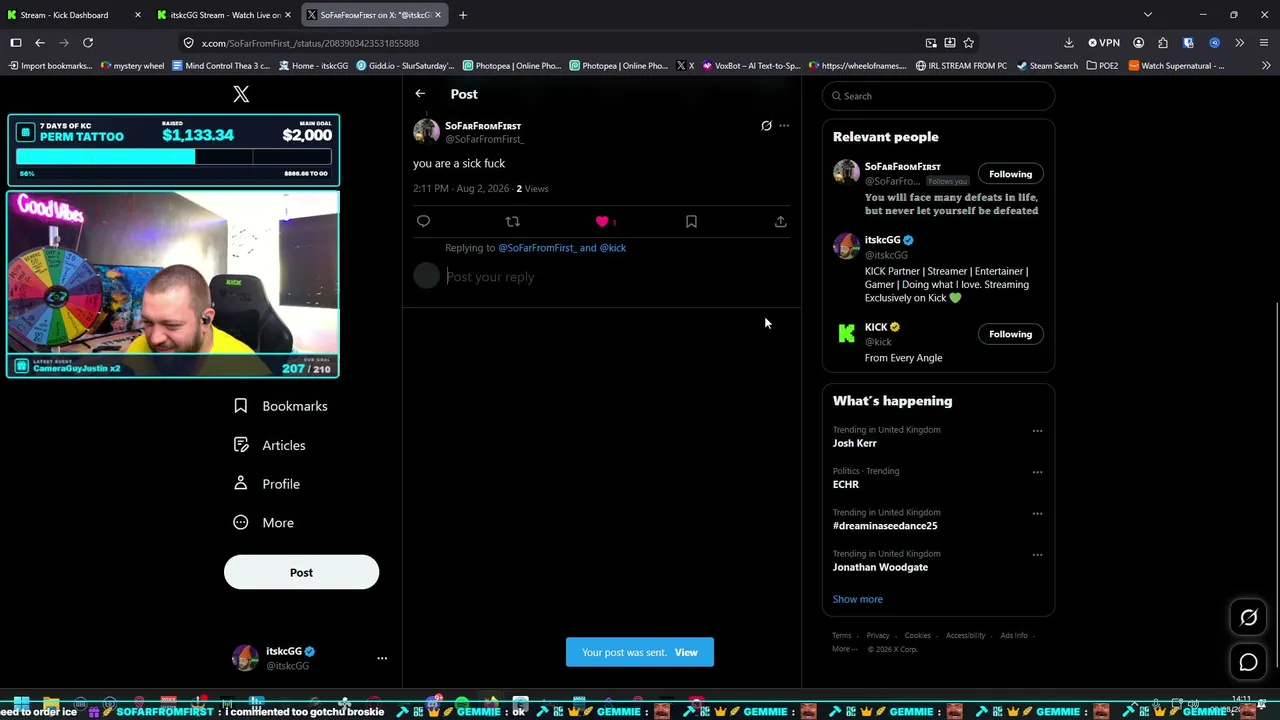1280x720 pixels.
Task: Open the Steam Search bookmark
Action: pos(1046,66)
